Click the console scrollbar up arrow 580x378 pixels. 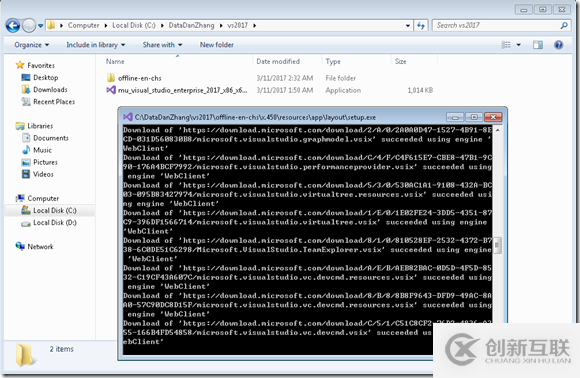pyautogui.click(x=498, y=130)
